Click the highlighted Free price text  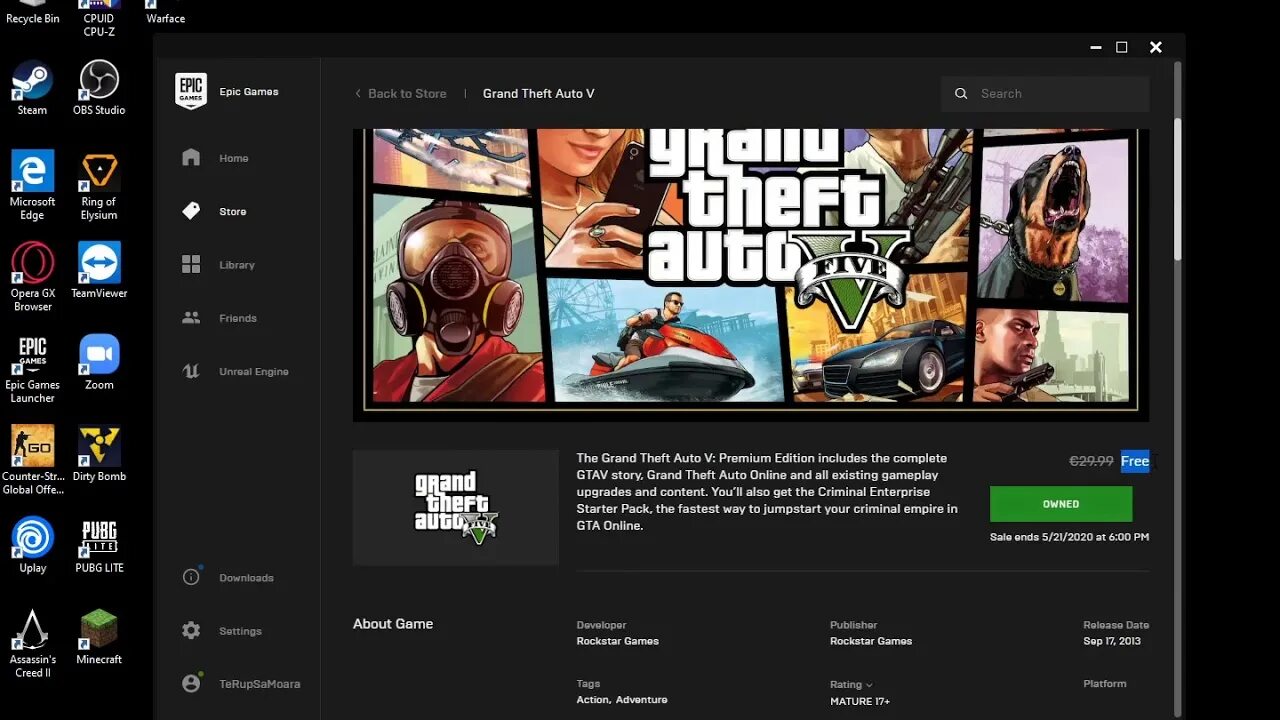[1135, 461]
